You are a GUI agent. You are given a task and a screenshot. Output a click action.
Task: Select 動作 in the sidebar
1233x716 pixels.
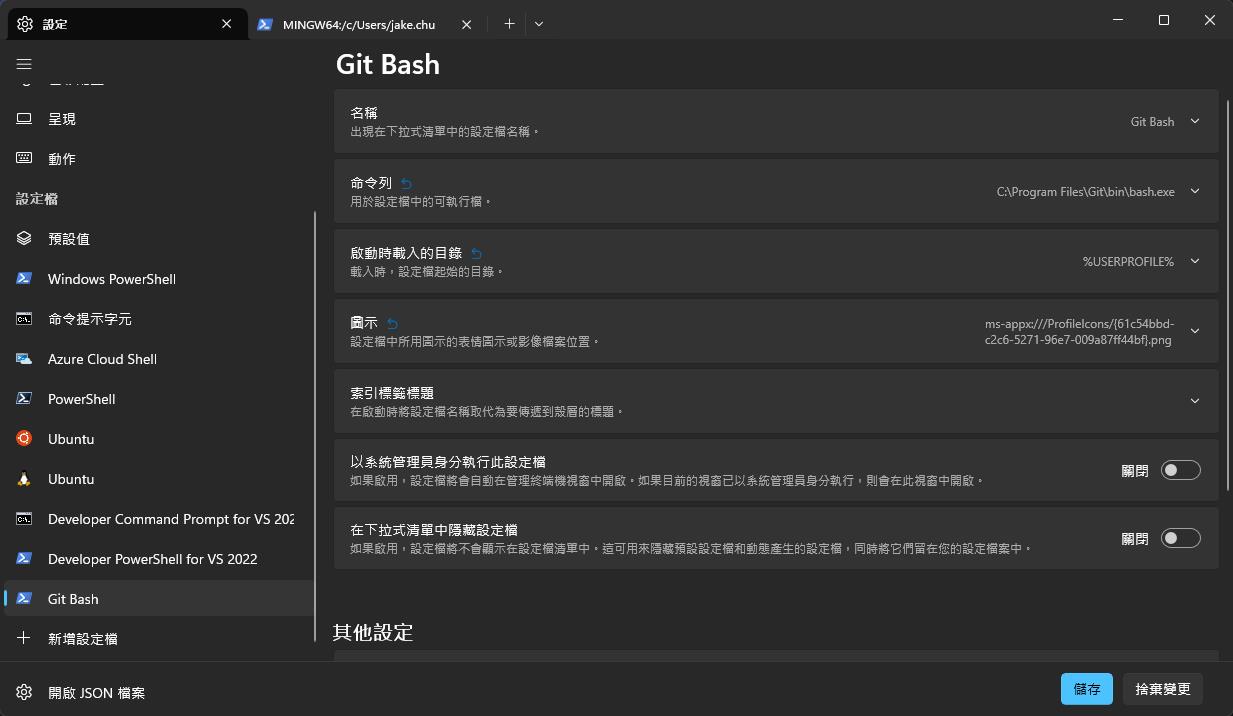(159, 158)
